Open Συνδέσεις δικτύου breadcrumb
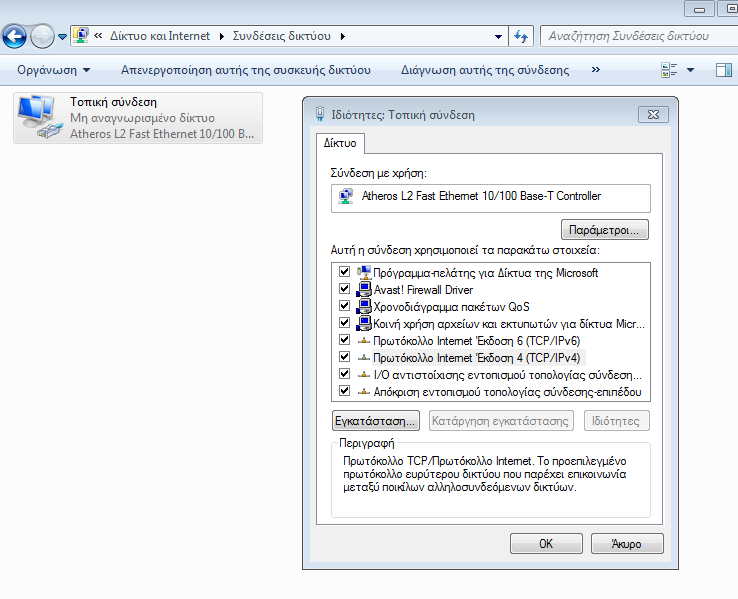Image resolution: width=738 pixels, height=599 pixels. point(281,36)
